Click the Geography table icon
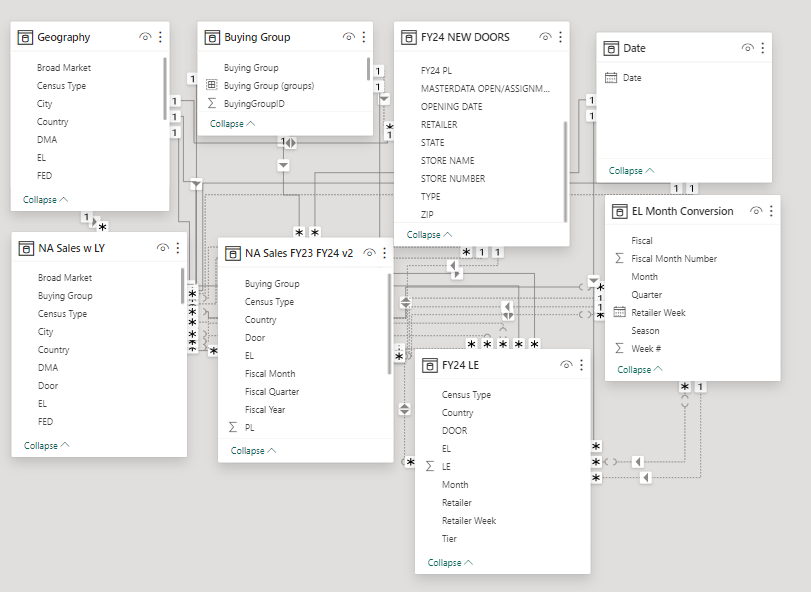 (25, 37)
